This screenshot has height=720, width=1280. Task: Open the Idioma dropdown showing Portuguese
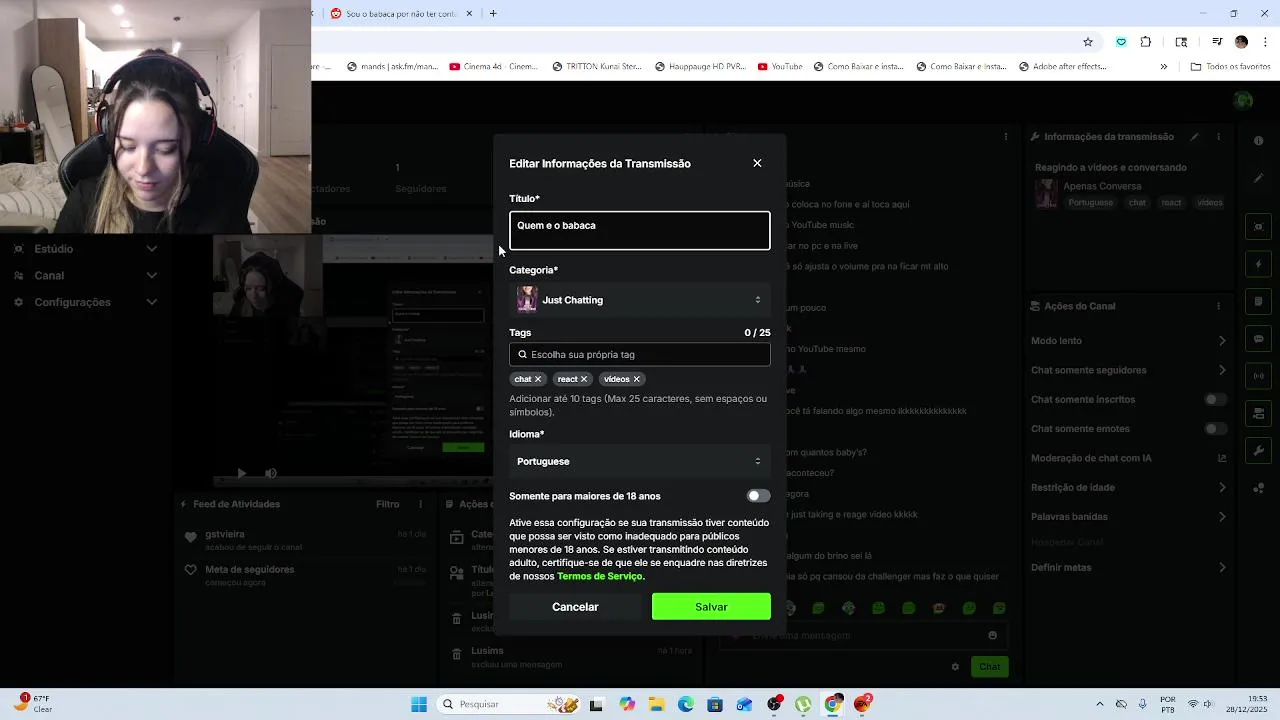[640, 461]
